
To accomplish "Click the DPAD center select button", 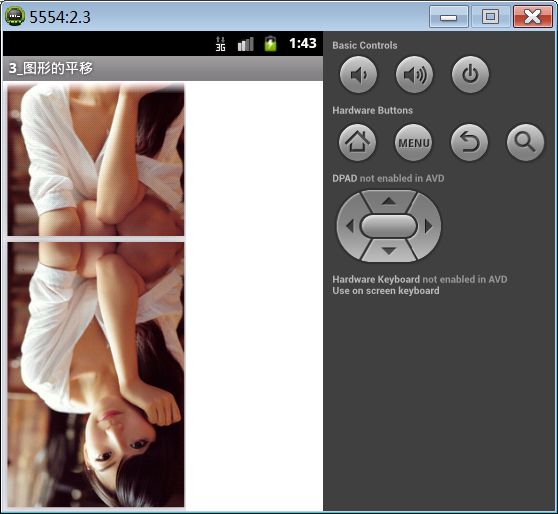I will point(389,226).
